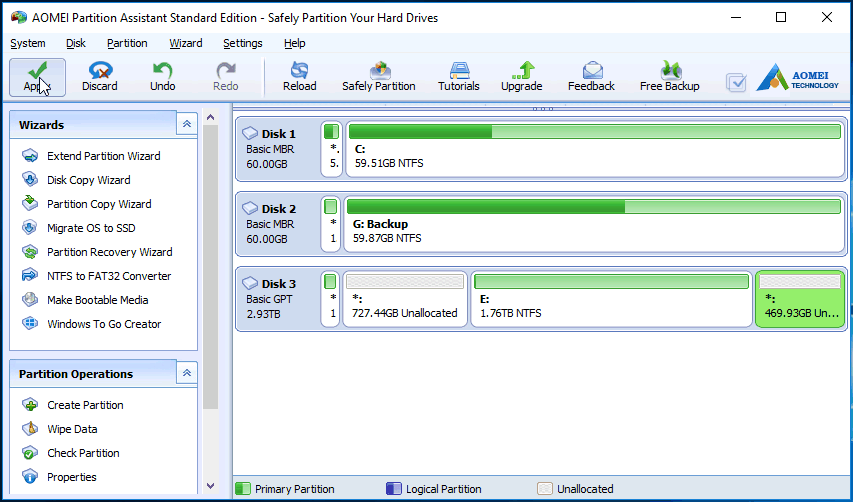853x502 pixels.
Task: Open the System menu
Action: pyautogui.click(x=28, y=43)
